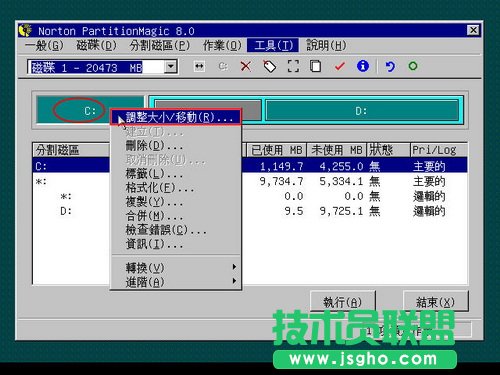Click the 狀態 column header
This screenshot has height=375, width=500.
point(388,150)
